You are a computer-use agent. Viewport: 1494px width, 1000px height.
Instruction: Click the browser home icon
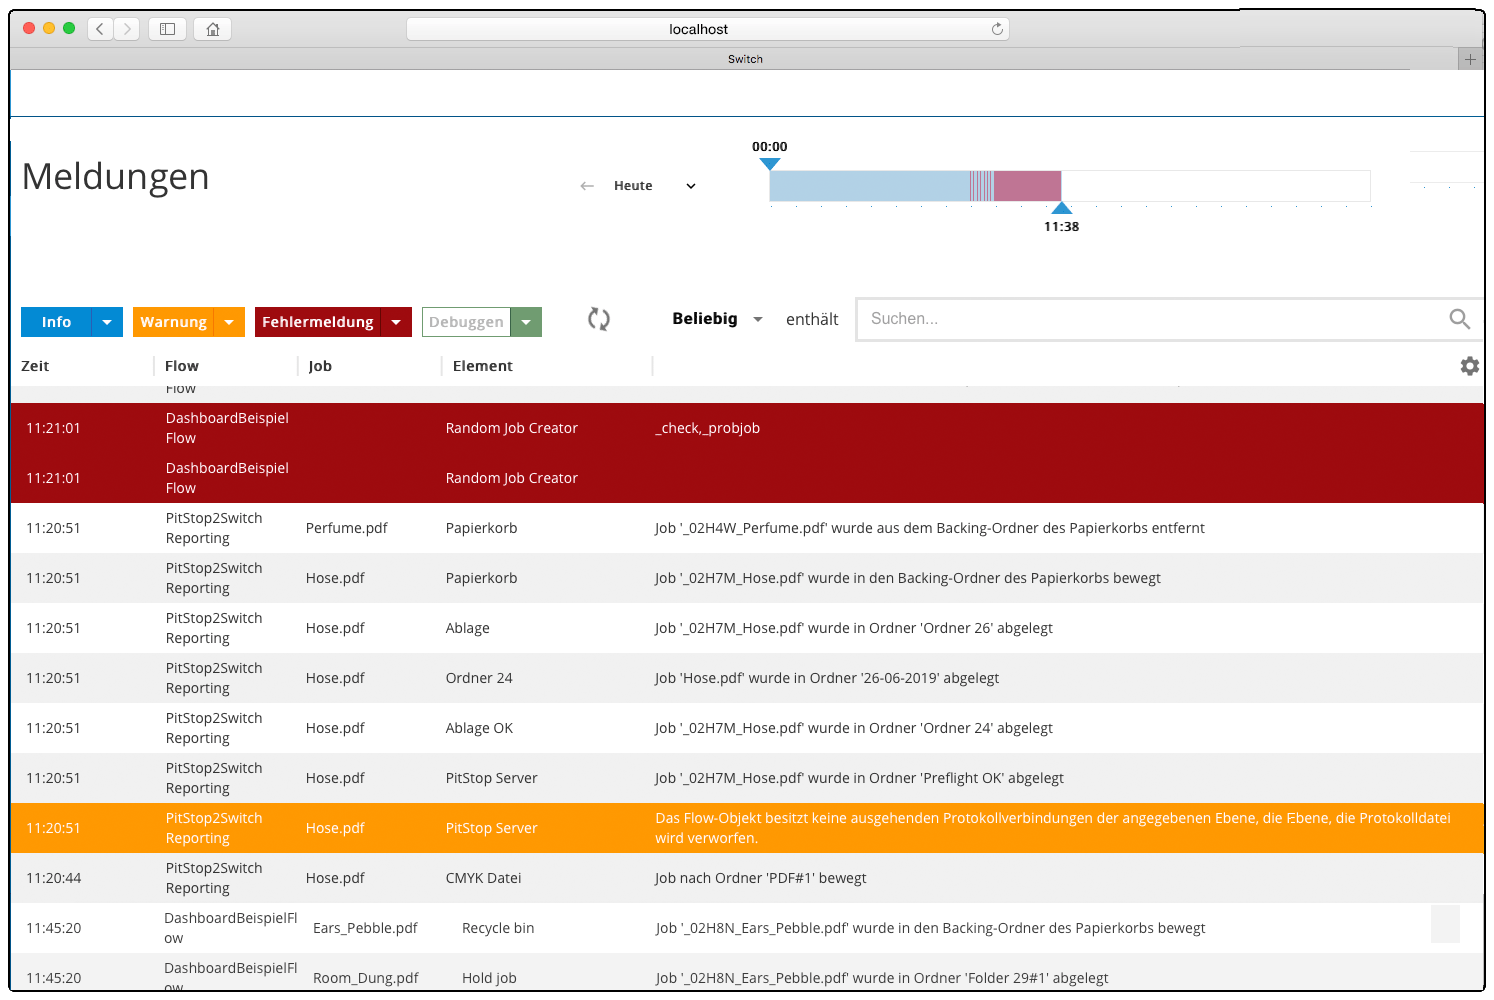[212, 29]
